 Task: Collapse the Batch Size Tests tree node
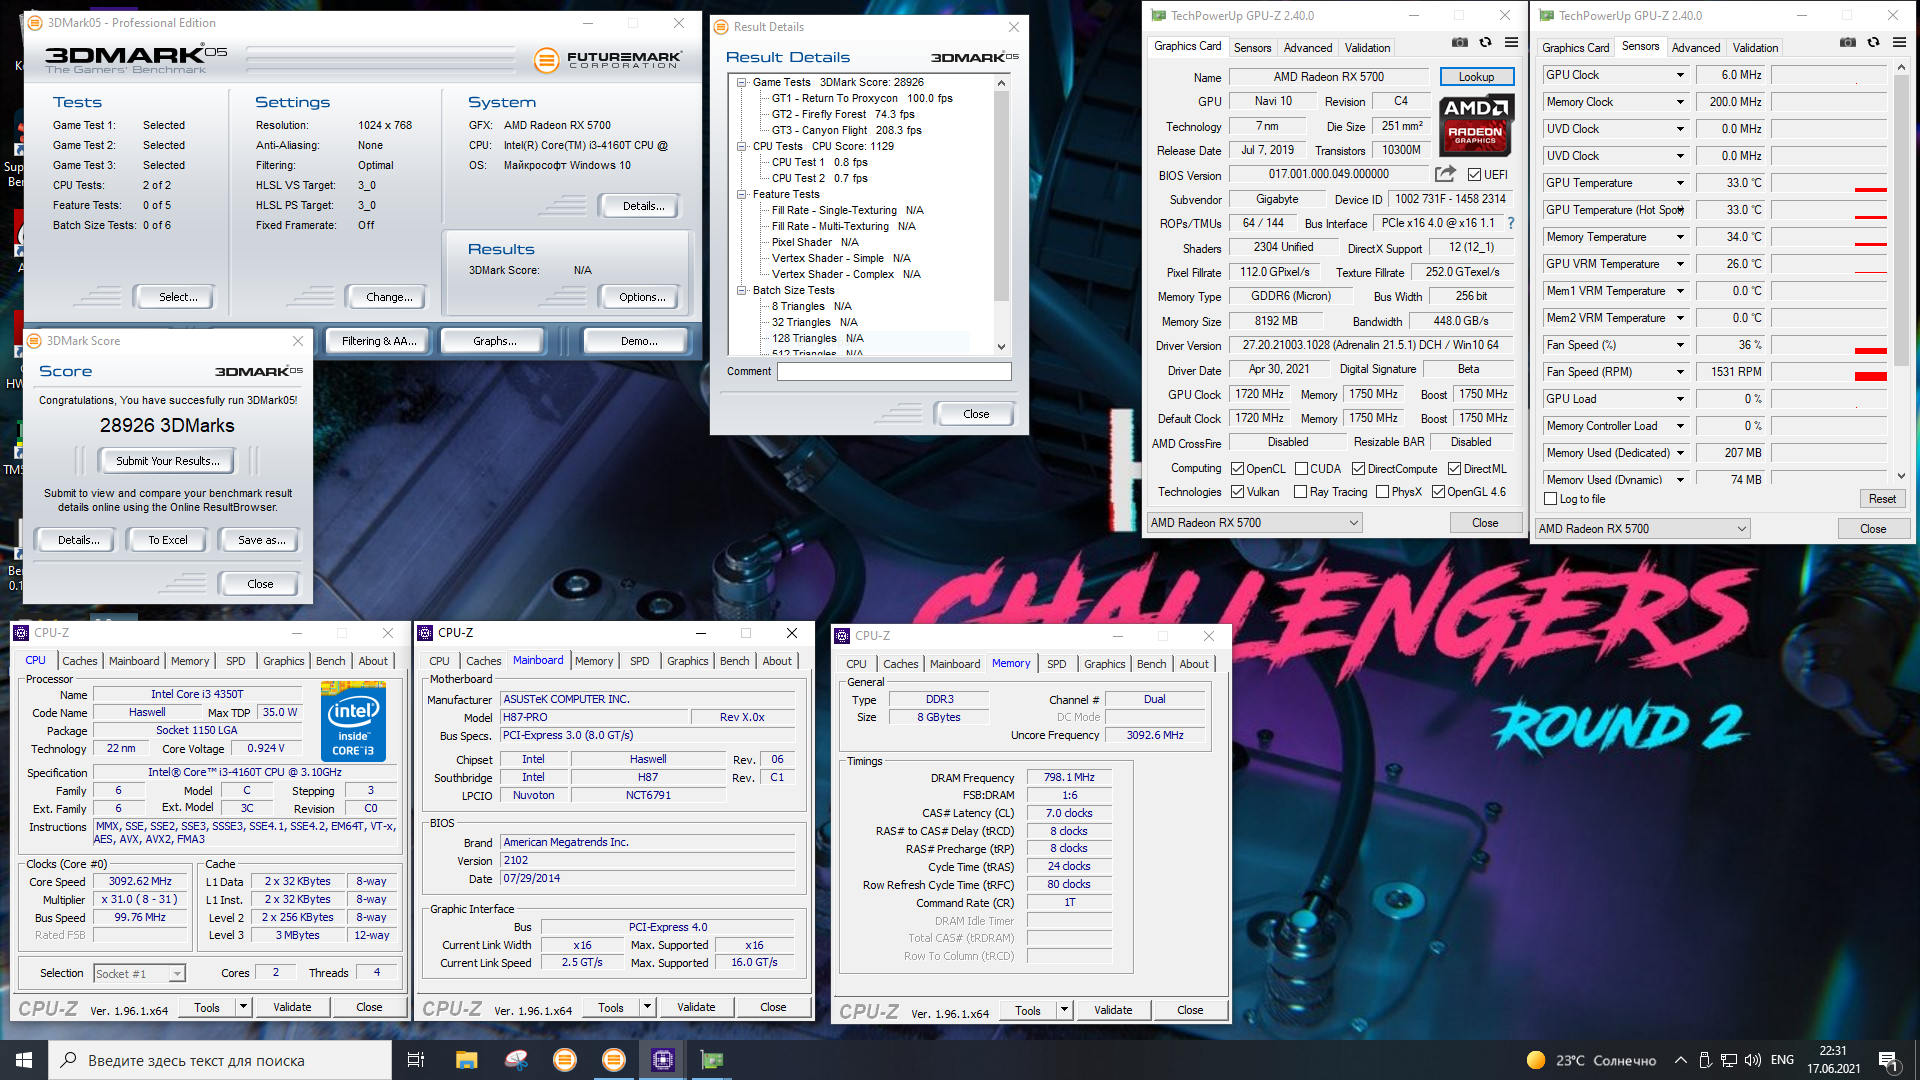click(742, 291)
